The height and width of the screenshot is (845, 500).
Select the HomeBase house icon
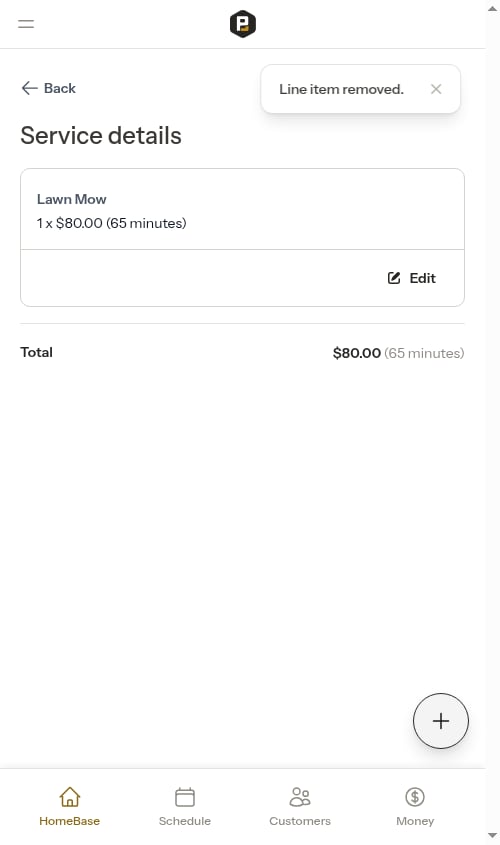pyautogui.click(x=70, y=796)
